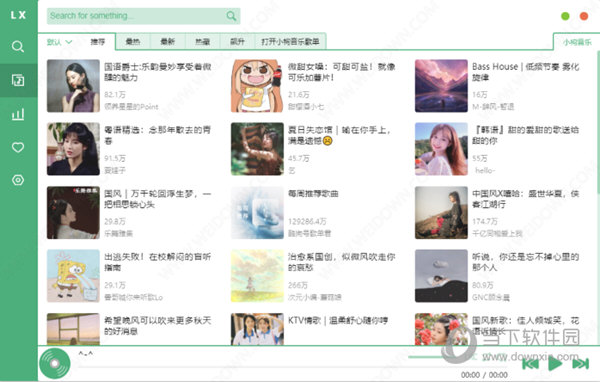
Task: Skip to the next track
Action: [580, 364]
